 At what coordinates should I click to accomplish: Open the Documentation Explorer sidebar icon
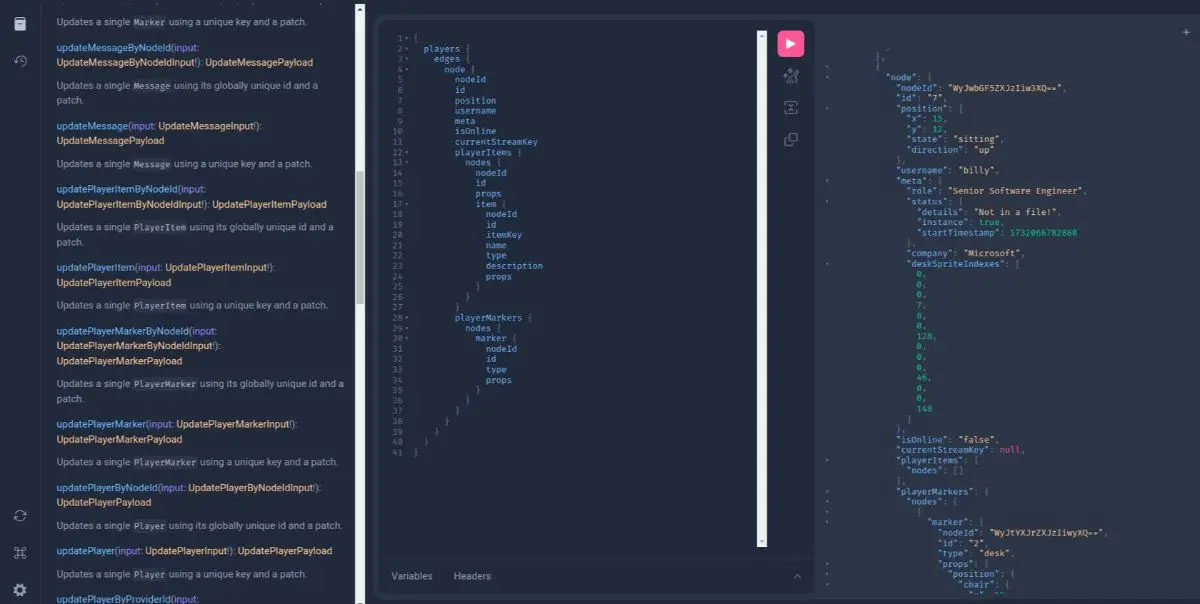20,23
